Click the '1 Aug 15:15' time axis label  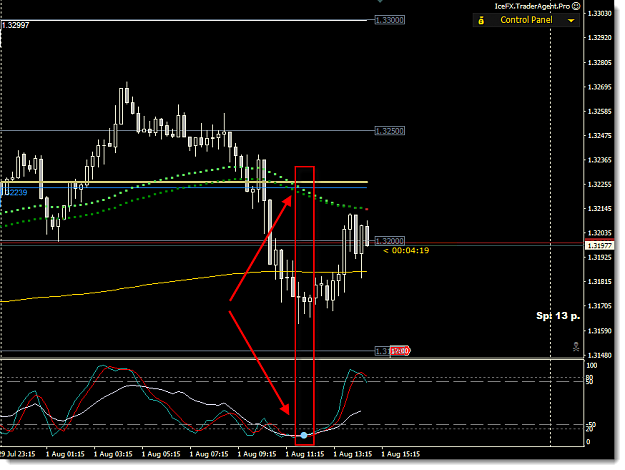[x=401, y=454]
